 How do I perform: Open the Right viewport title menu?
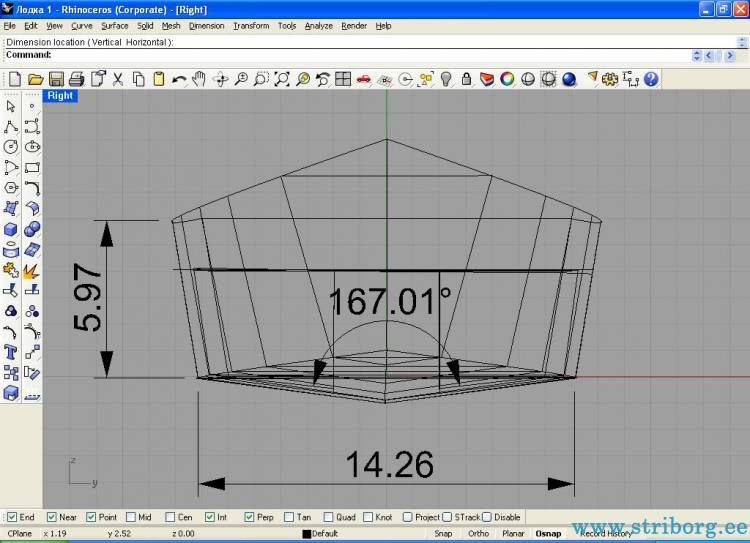60,96
